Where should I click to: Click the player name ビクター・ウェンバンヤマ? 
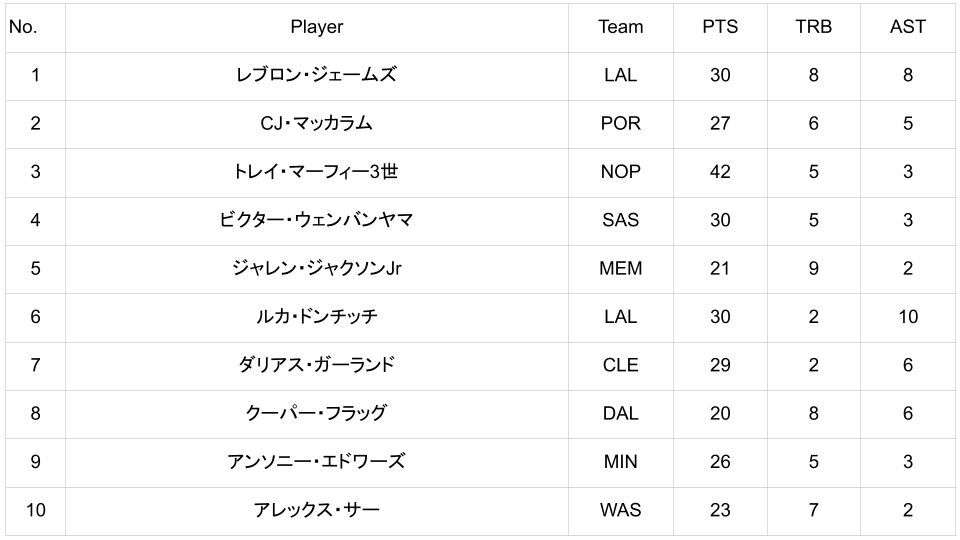316,220
